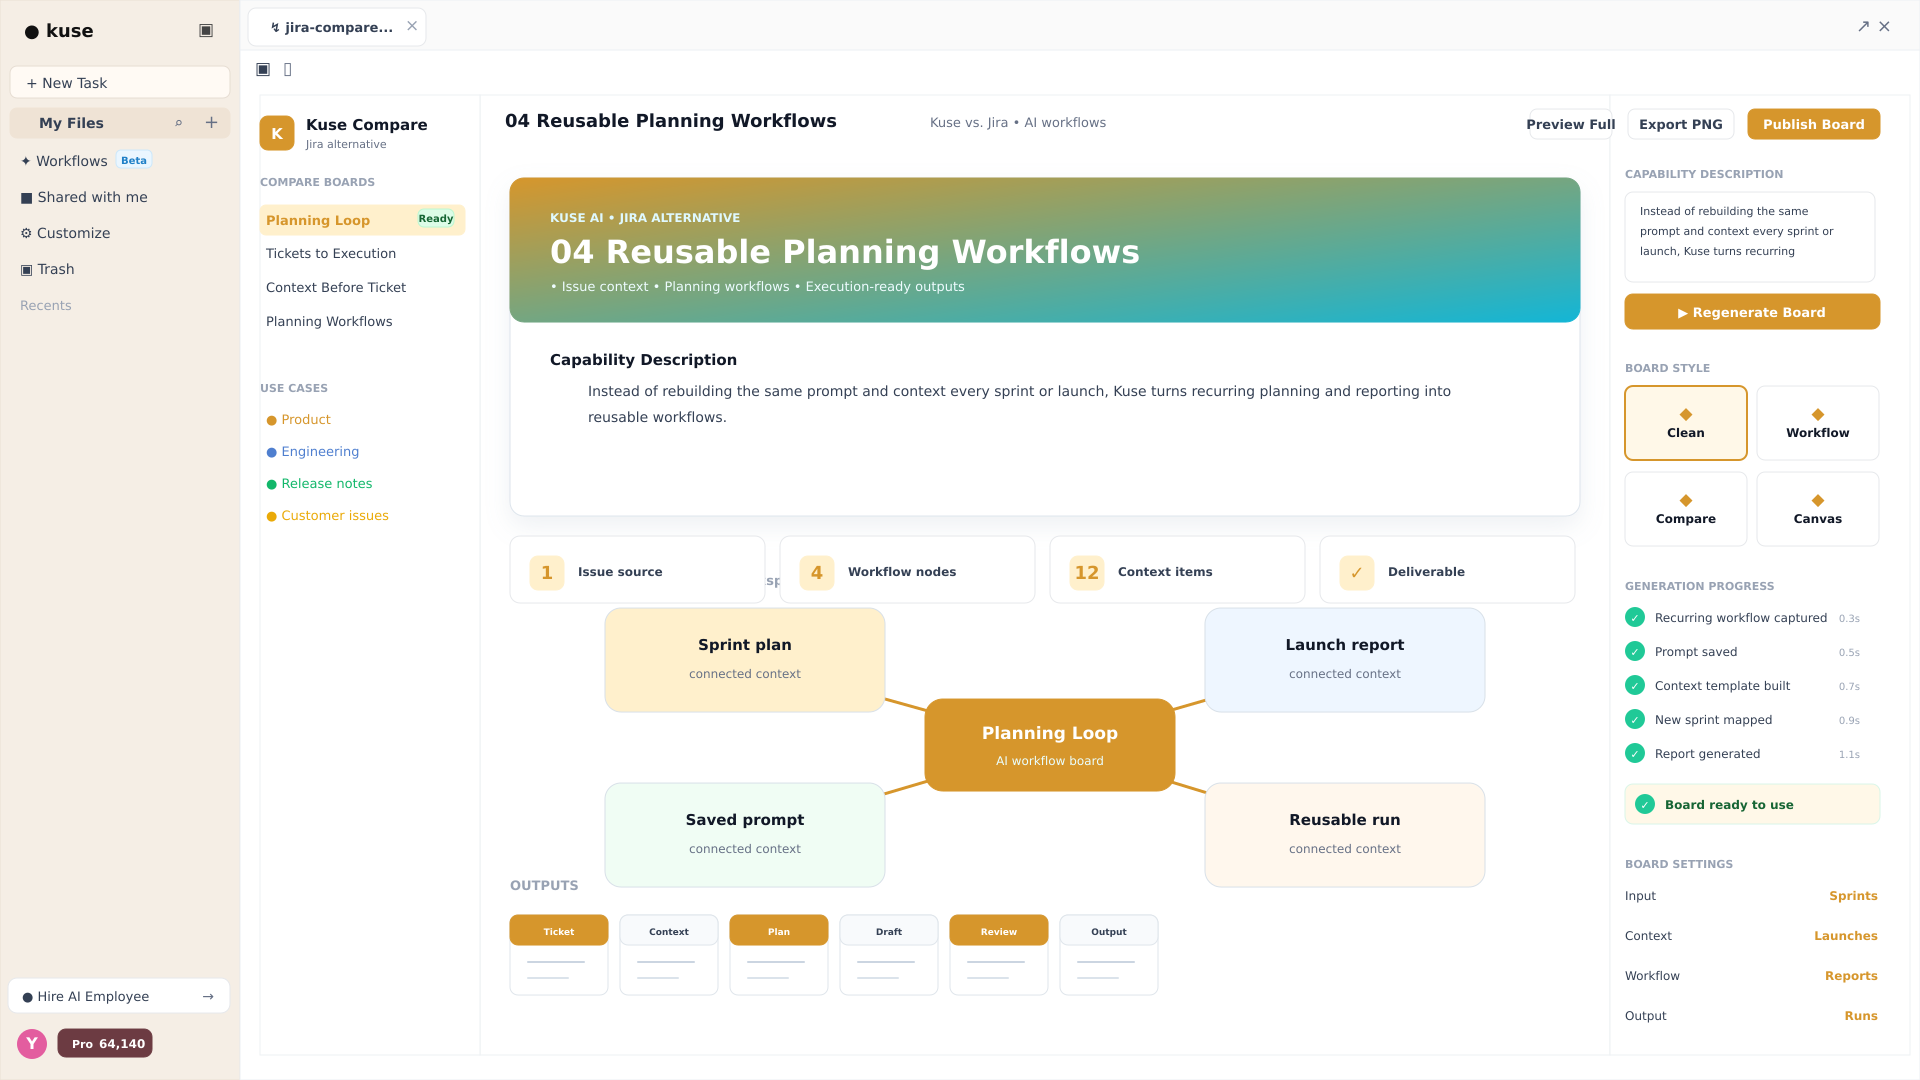
Task: Open the Output output thumbnail
Action: click(1109, 955)
